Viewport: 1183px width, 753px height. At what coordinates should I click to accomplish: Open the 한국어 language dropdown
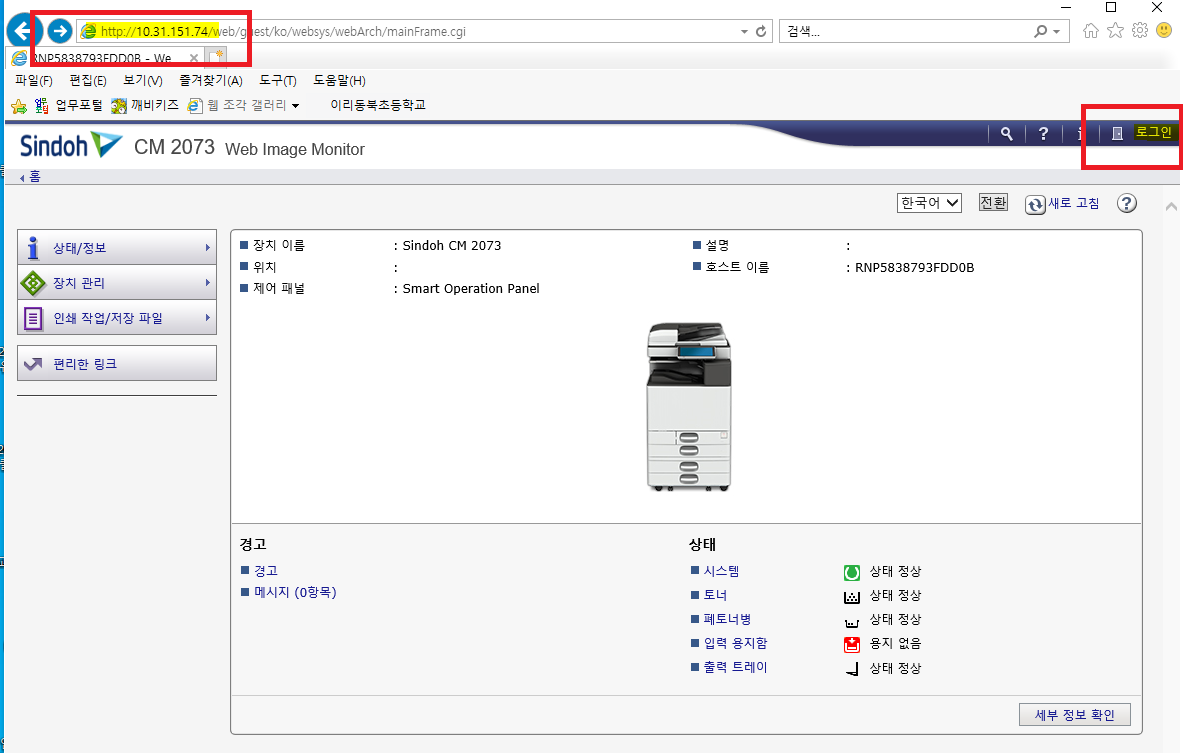coord(930,203)
